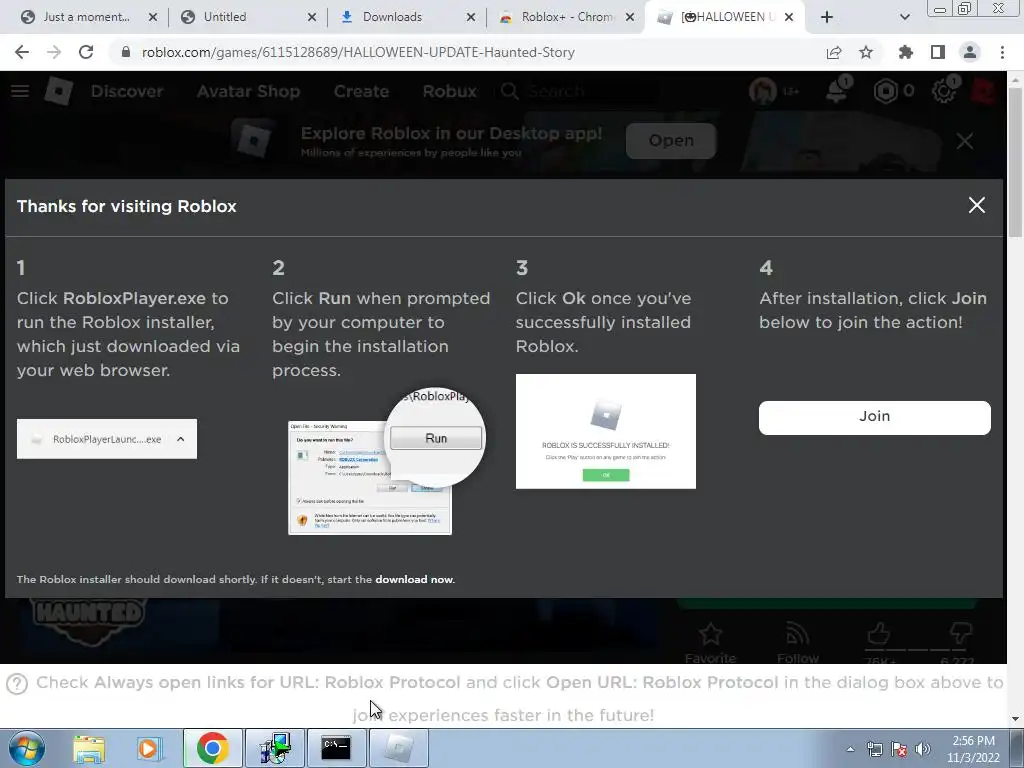Screen dimensions: 1024x768
Task: Close the Just a moment tab
Action: 153,17
